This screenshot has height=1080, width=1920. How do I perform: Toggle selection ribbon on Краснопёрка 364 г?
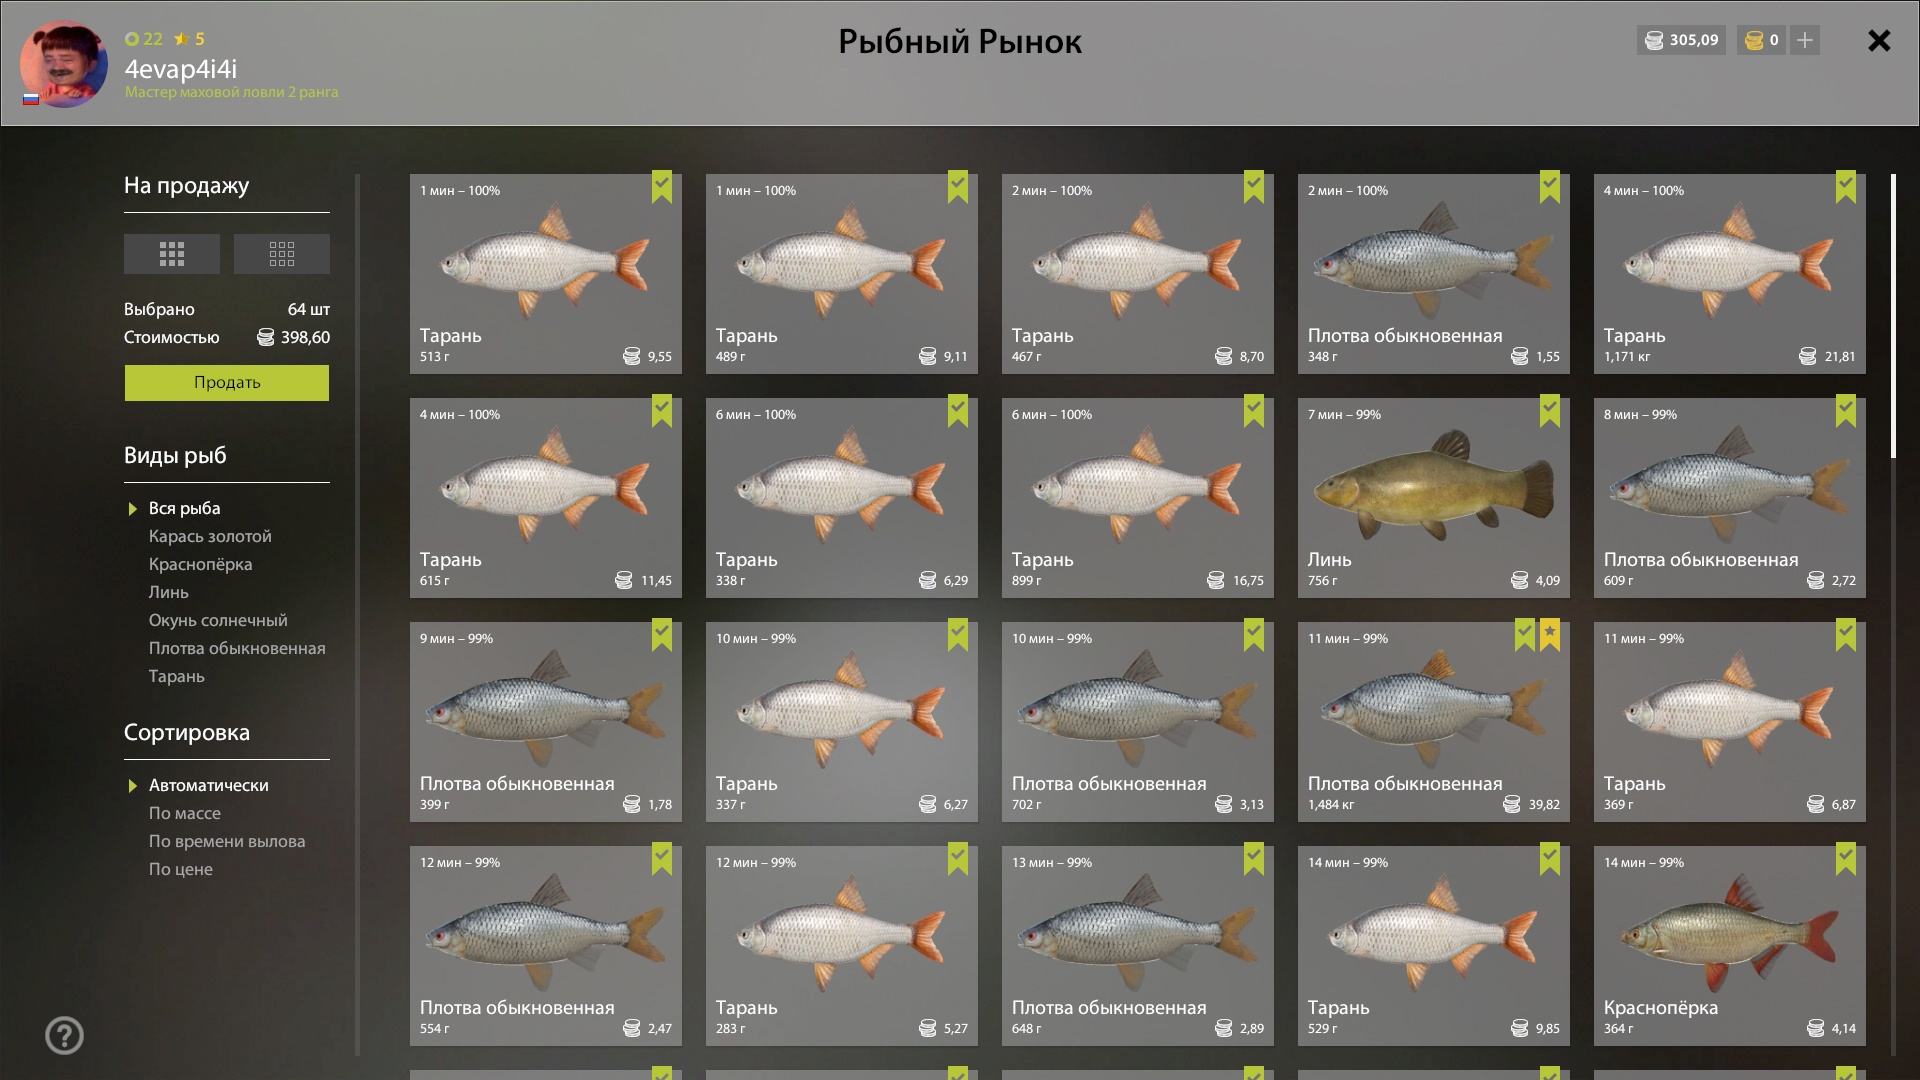[1845, 858]
